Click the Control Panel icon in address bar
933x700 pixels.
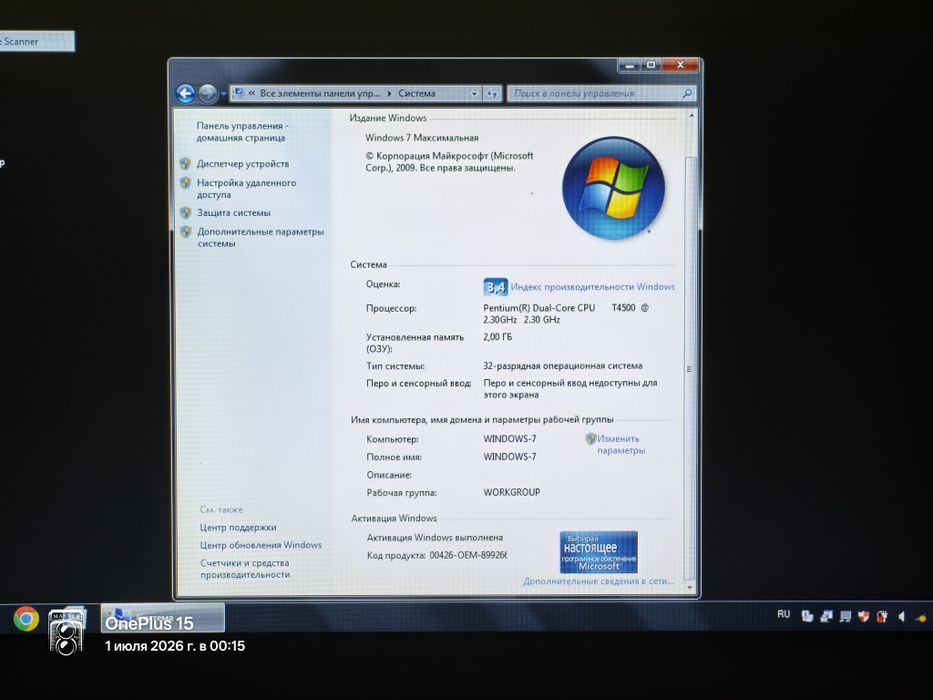point(239,93)
